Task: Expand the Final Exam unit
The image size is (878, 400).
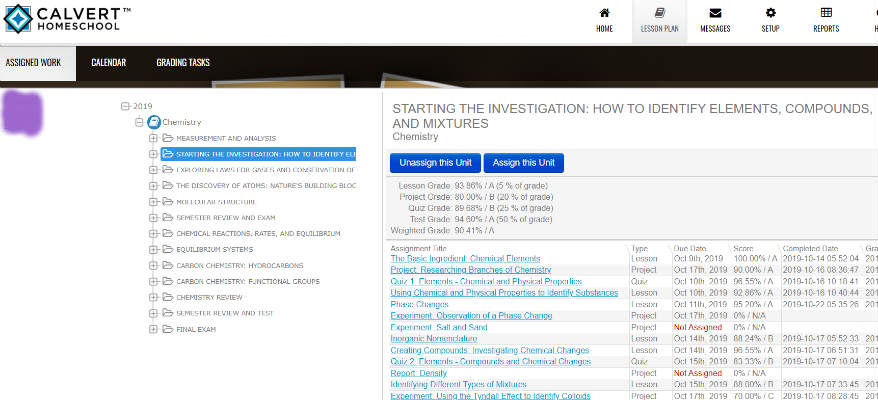Action: click(153, 329)
